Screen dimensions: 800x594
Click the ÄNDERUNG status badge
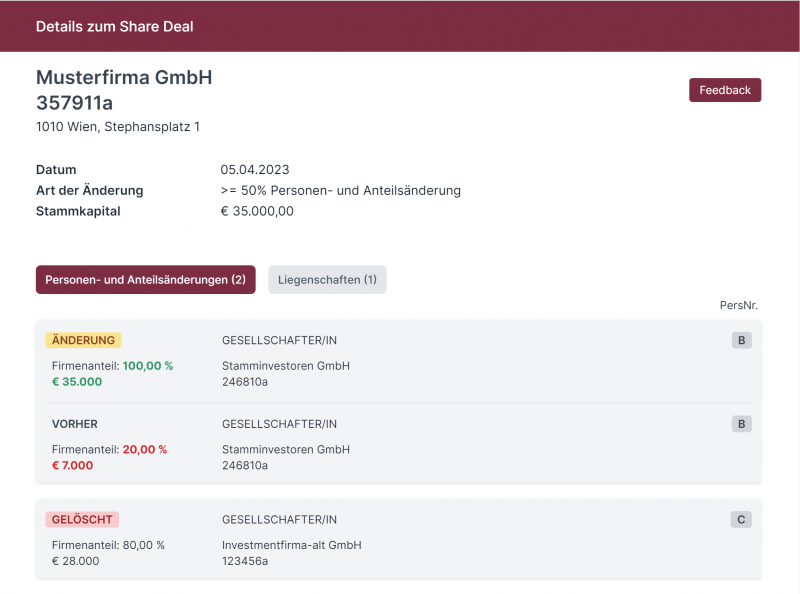pyautogui.click(x=84, y=340)
